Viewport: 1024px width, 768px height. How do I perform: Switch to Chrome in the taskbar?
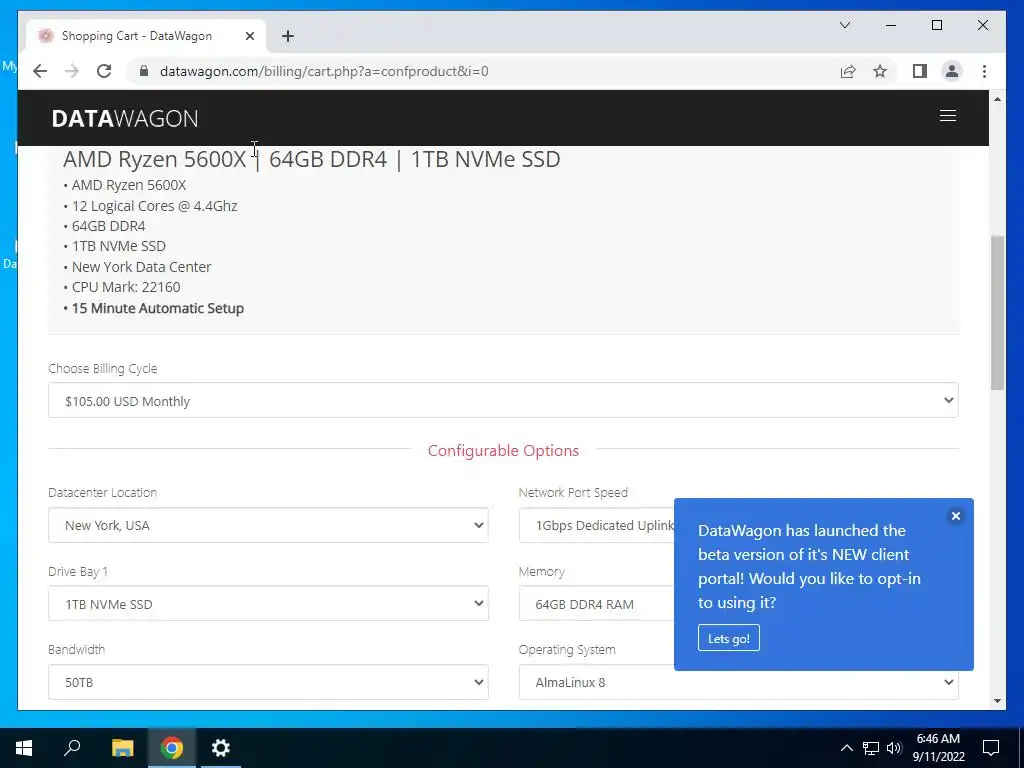click(x=172, y=748)
